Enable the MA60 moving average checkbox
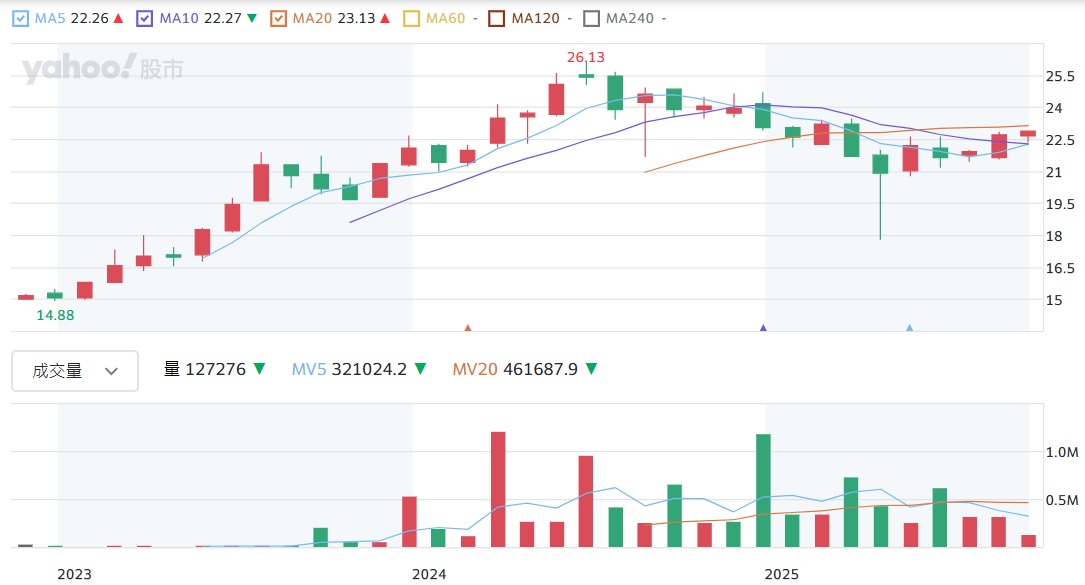The width and height of the screenshot is (1085, 585). [x=411, y=18]
